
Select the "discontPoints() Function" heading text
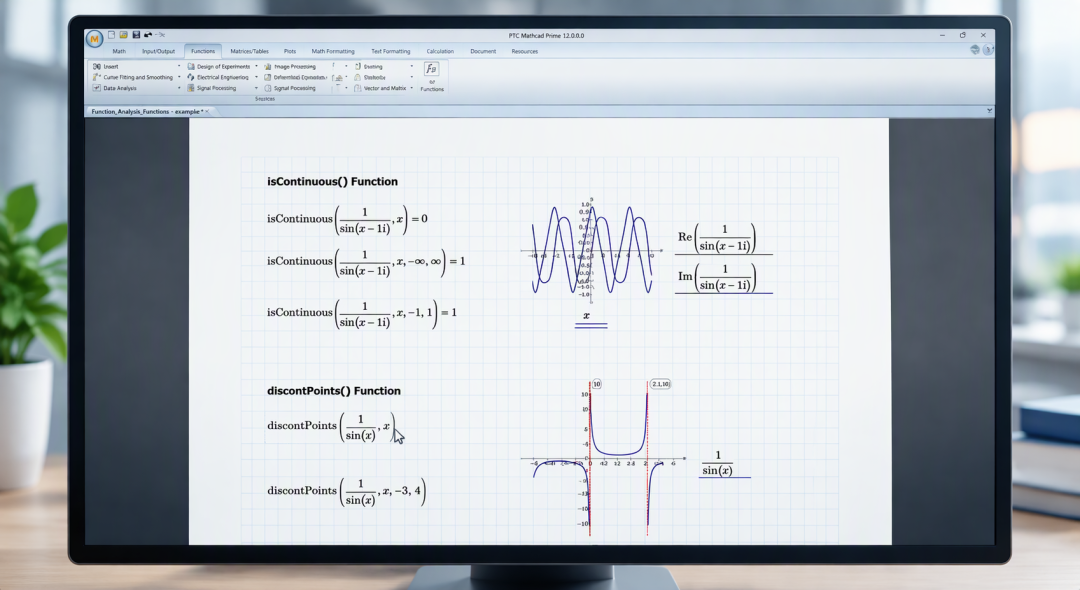[x=333, y=391]
